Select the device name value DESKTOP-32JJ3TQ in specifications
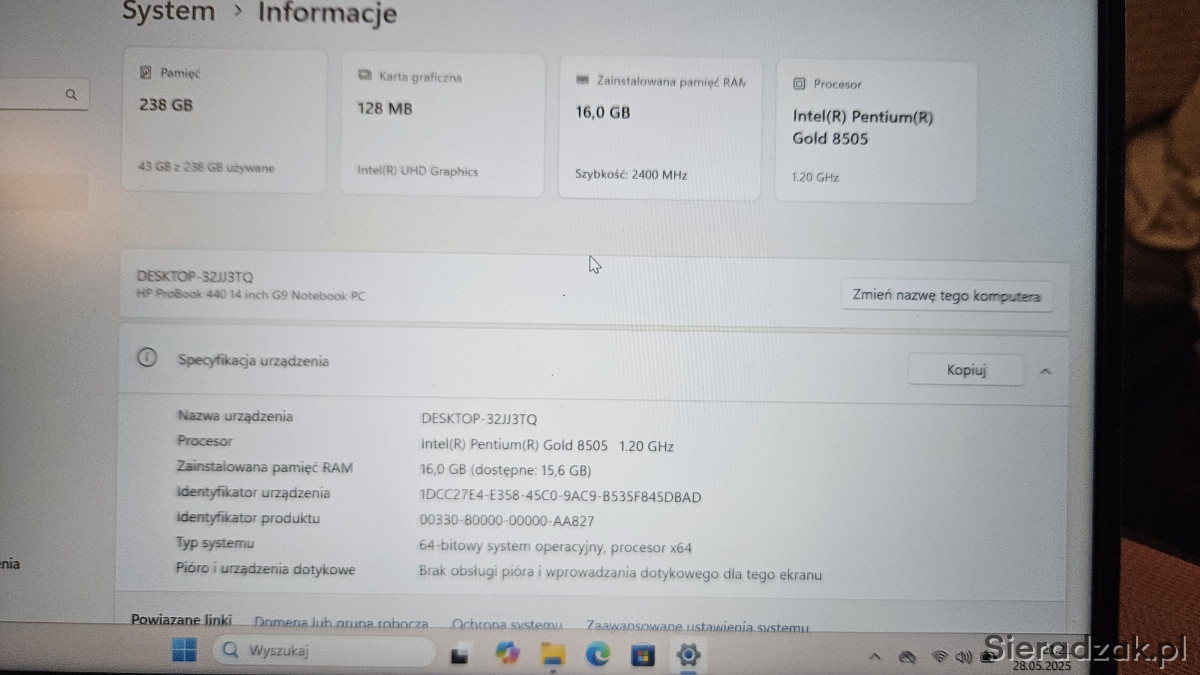Image resolution: width=1200 pixels, height=675 pixels. click(479, 420)
